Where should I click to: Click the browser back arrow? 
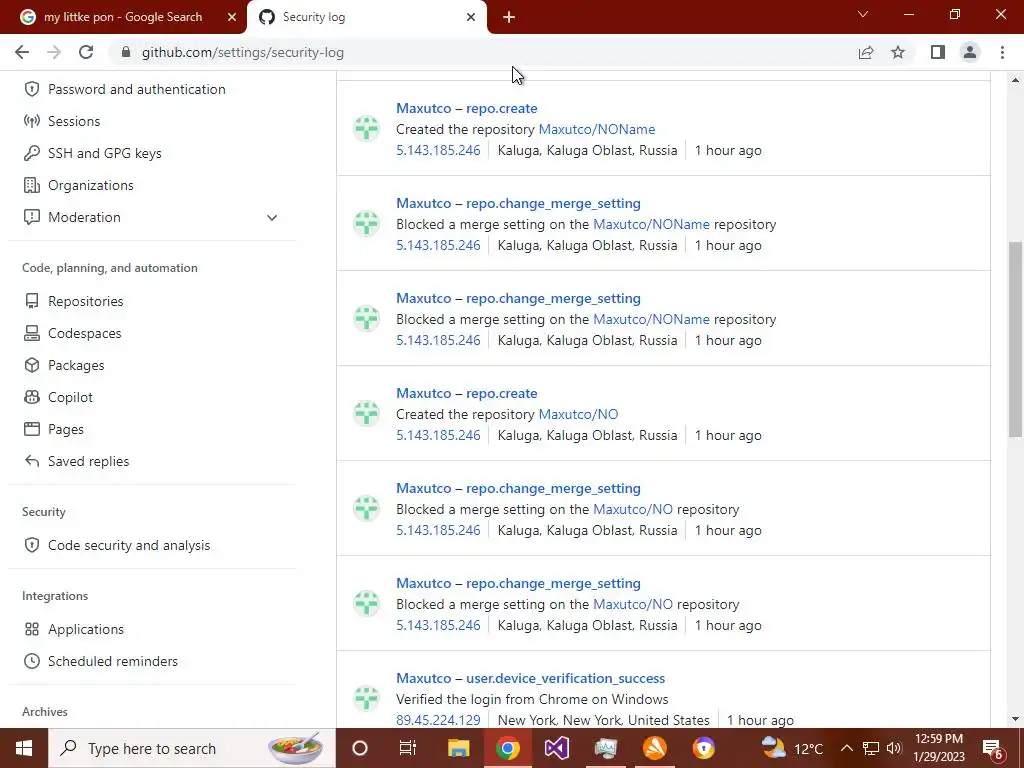(22, 52)
